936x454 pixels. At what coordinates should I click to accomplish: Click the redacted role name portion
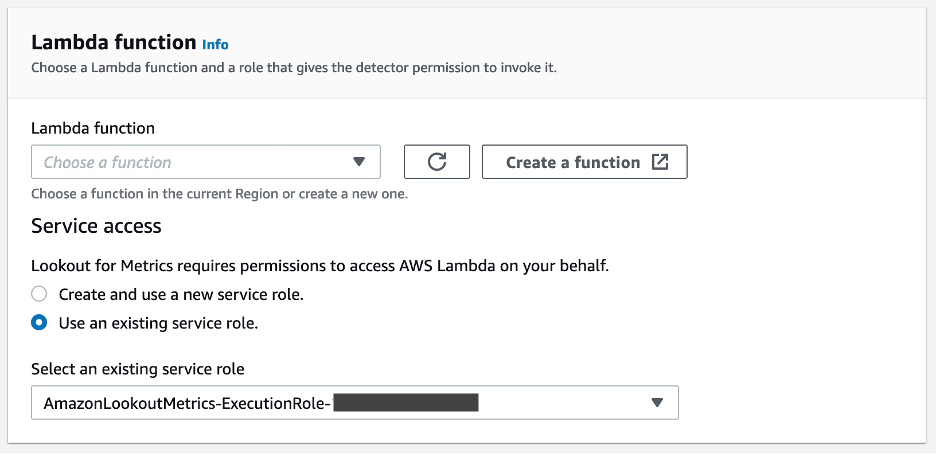click(x=406, y=403)
